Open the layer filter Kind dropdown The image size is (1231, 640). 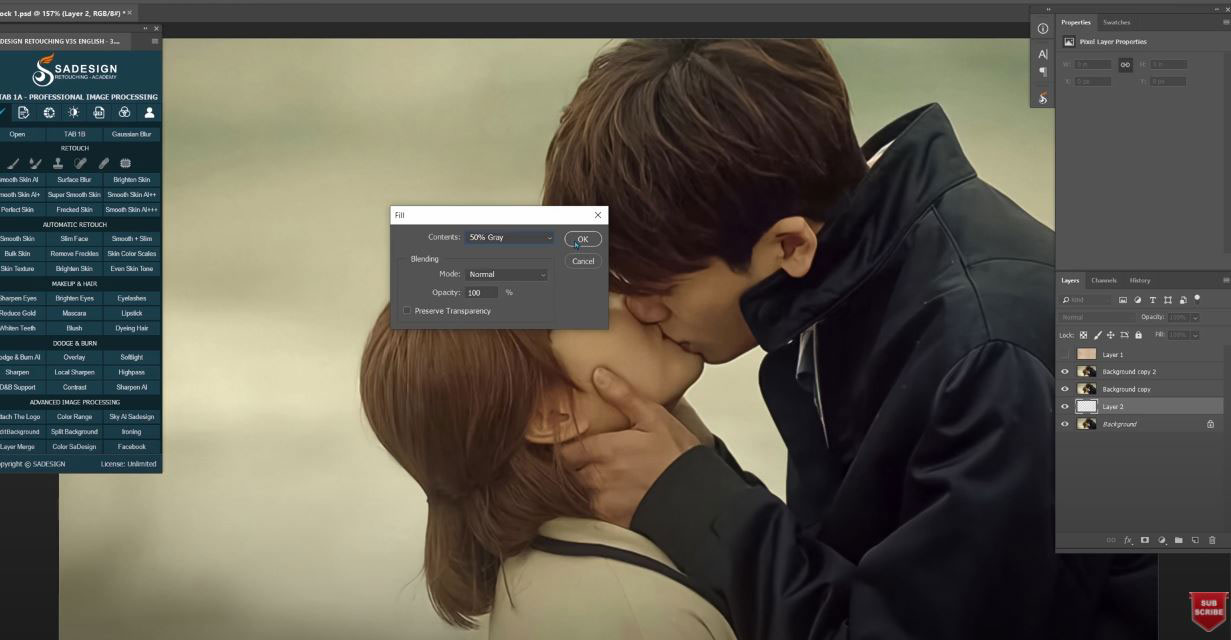(x=1085, y=300)
